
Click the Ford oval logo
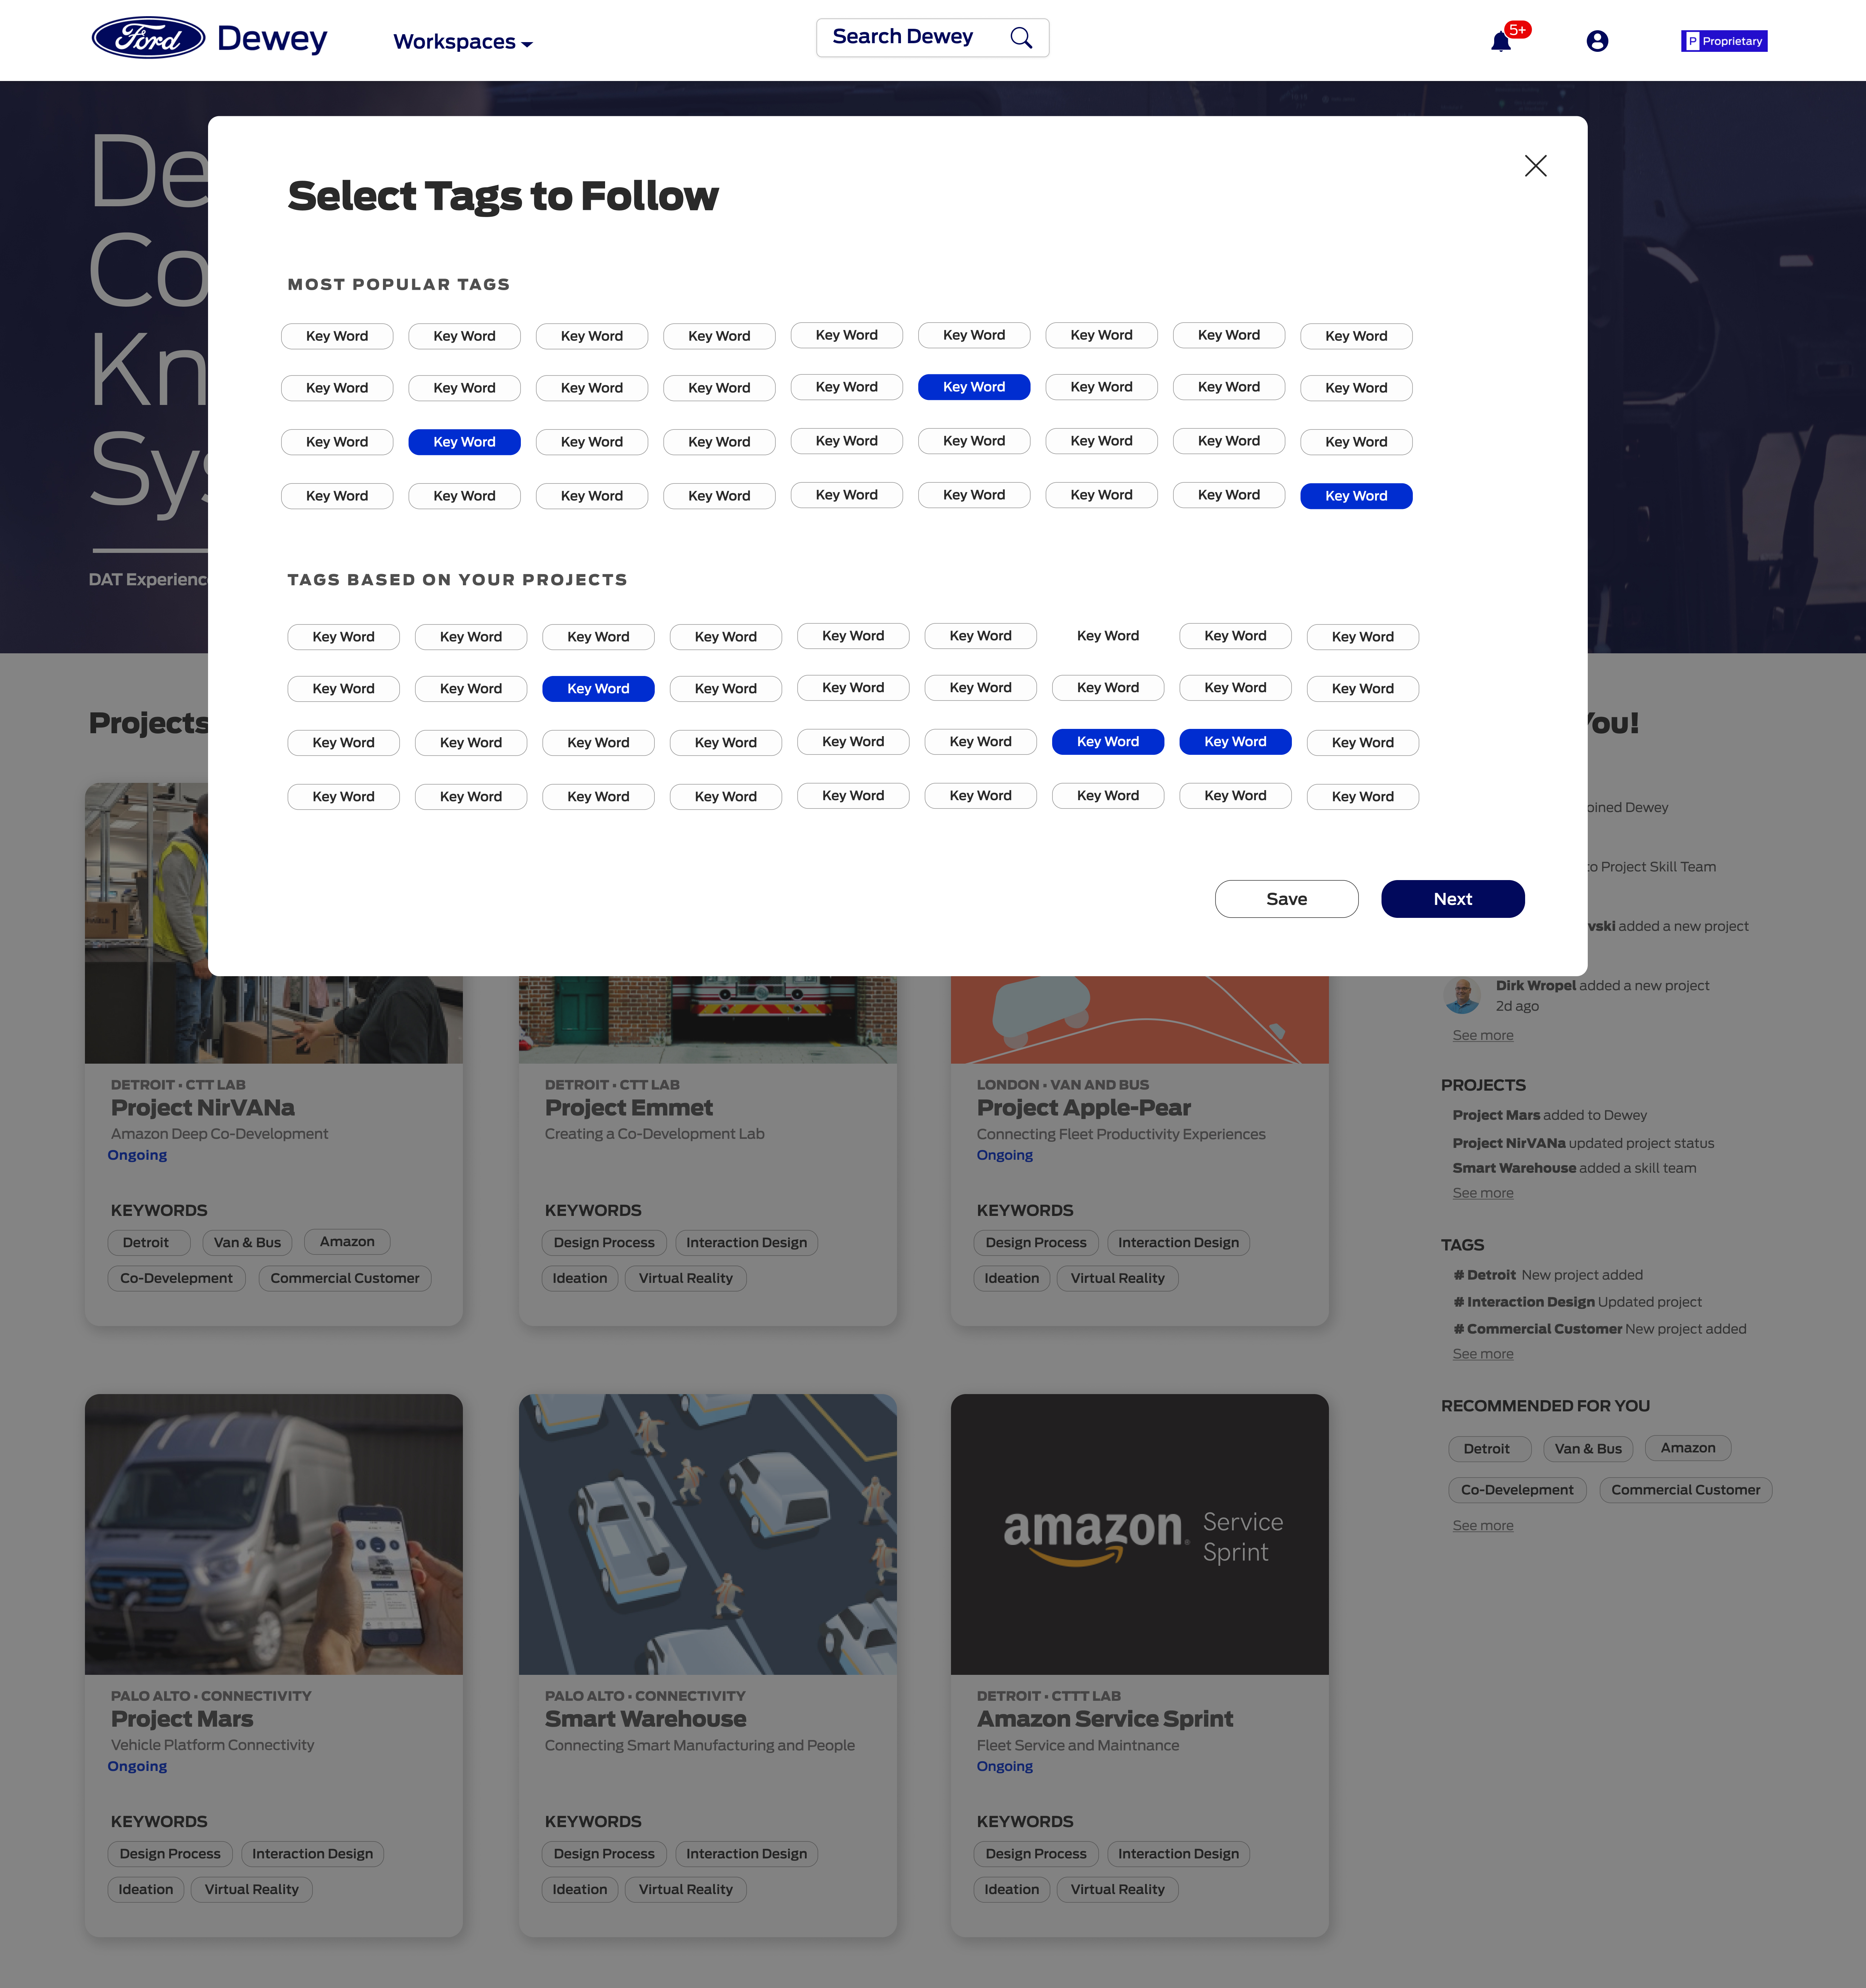pos(148,38)
